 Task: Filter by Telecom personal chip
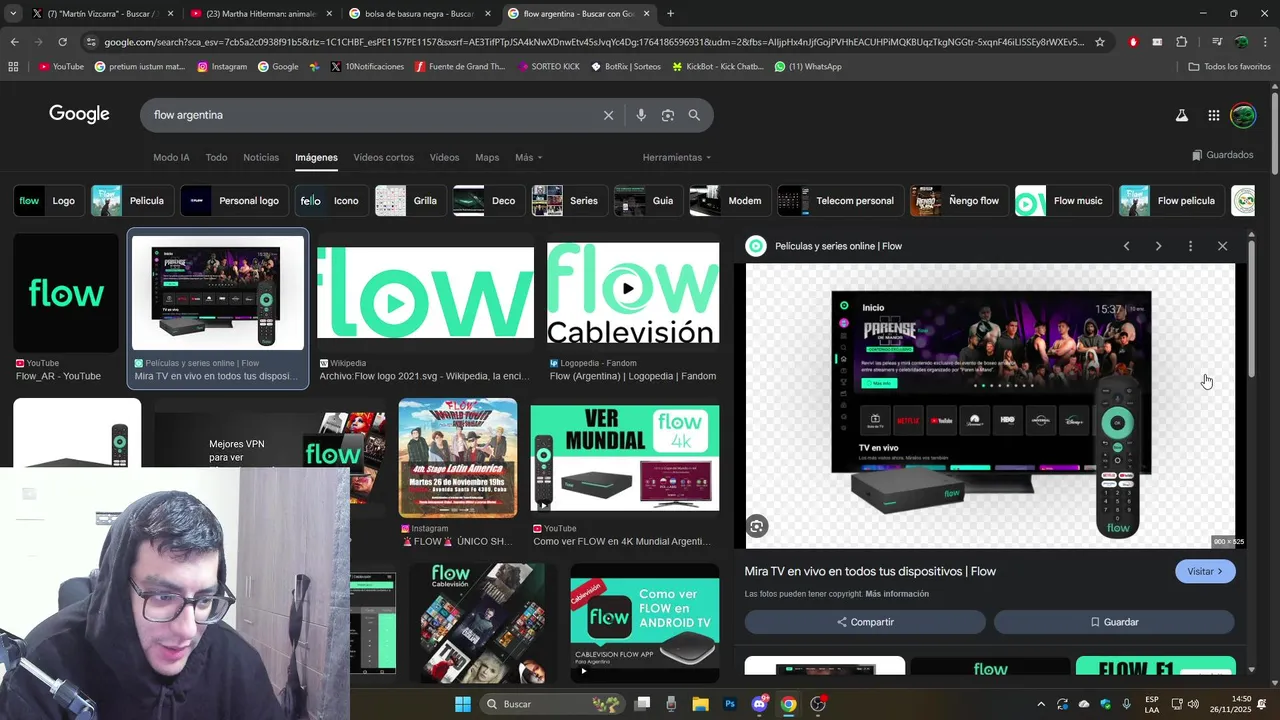(840, 201)
